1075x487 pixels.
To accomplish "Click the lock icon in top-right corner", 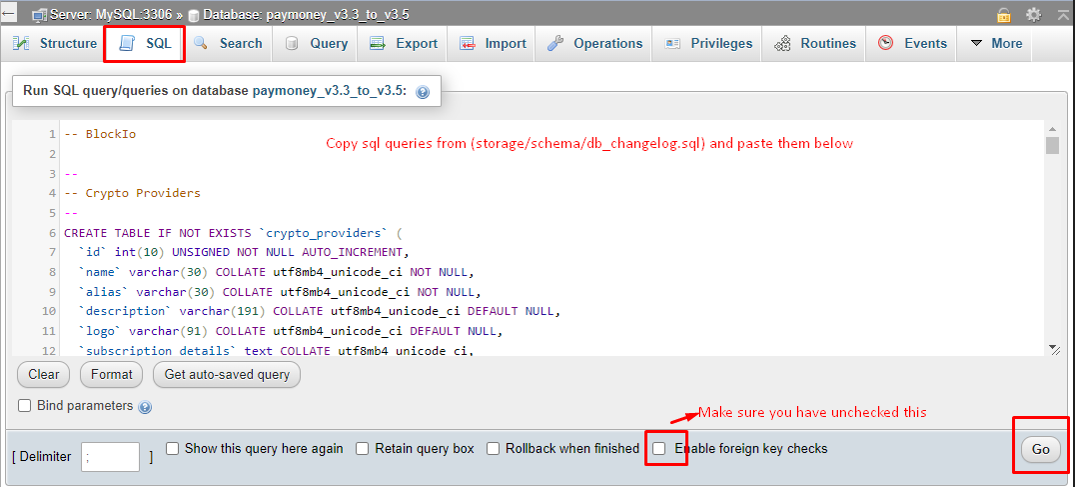I will coord(1004,15).
